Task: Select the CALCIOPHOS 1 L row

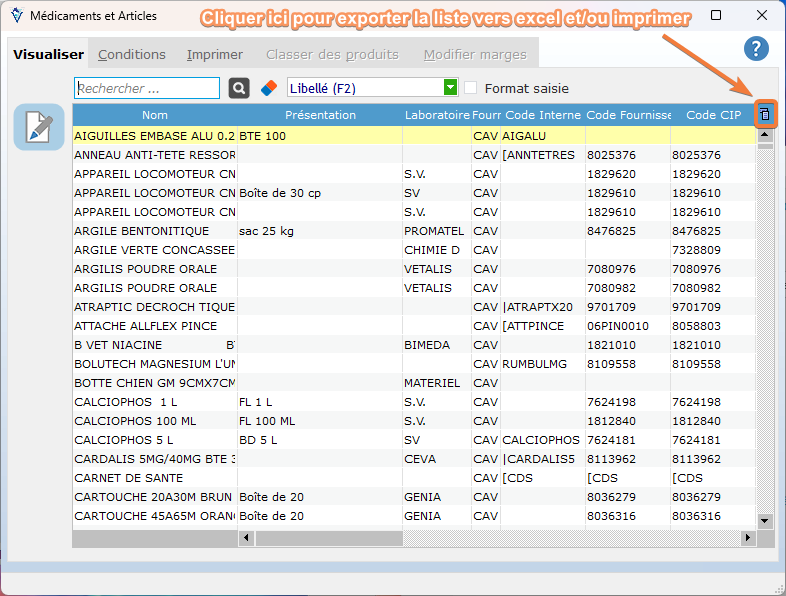Action: coord(414,402)
